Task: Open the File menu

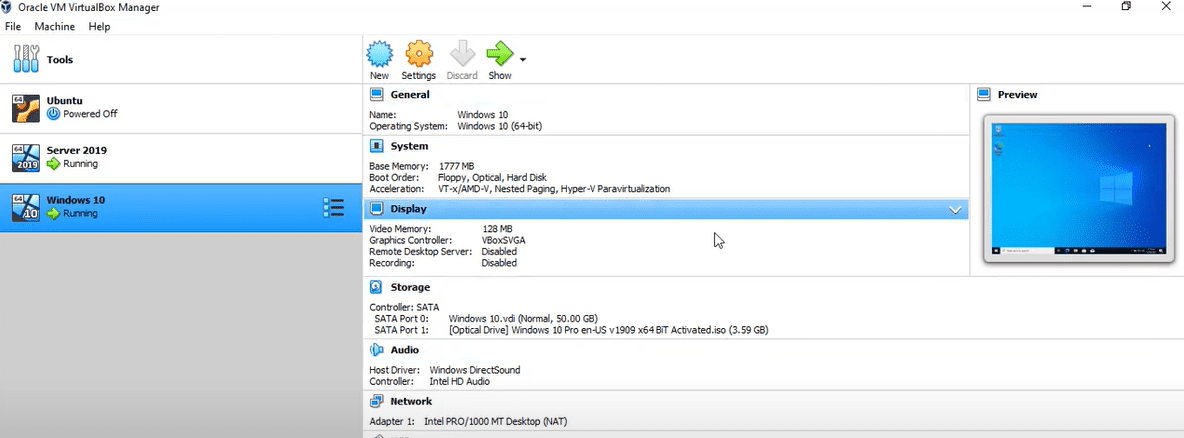Action: [x=13, y=27]
